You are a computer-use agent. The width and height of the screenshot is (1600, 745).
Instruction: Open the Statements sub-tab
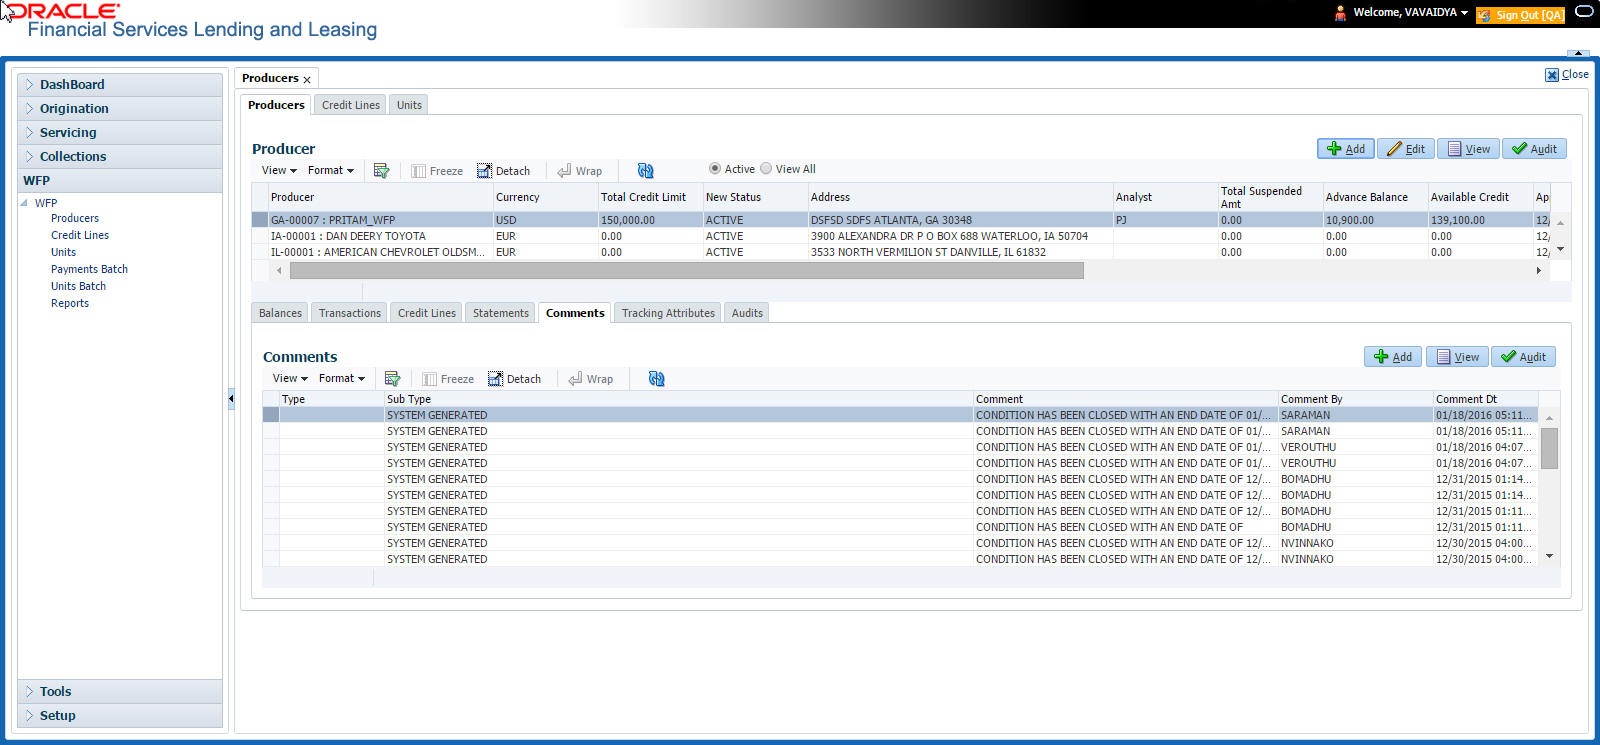[501, 313]
